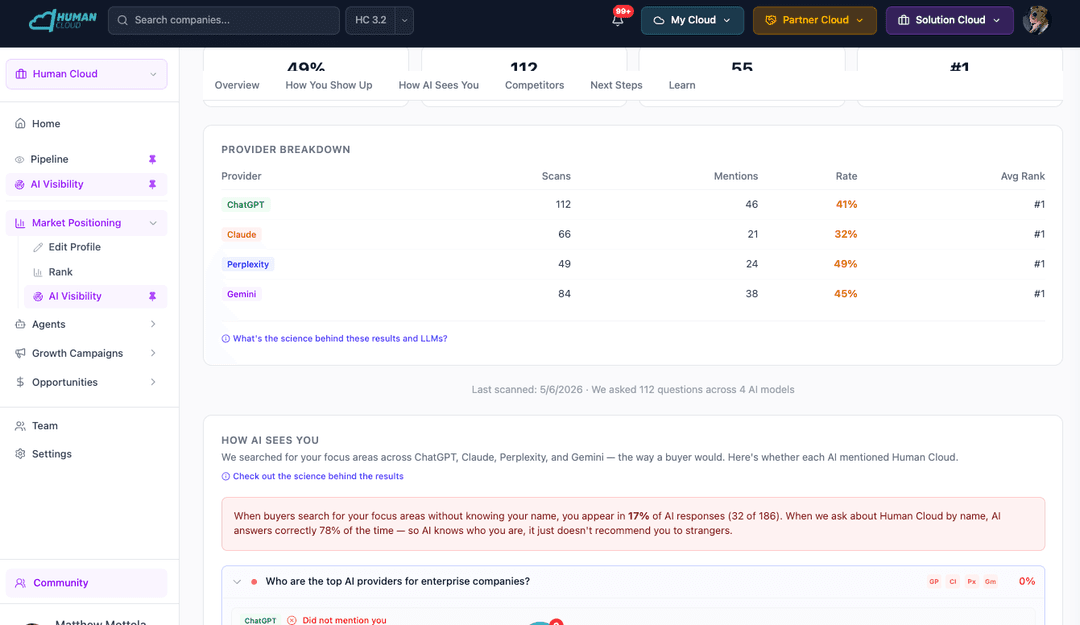Open the Partner Cloud dropdown
This screenshot has height=625, width=1080.
[x=815, y=20]
